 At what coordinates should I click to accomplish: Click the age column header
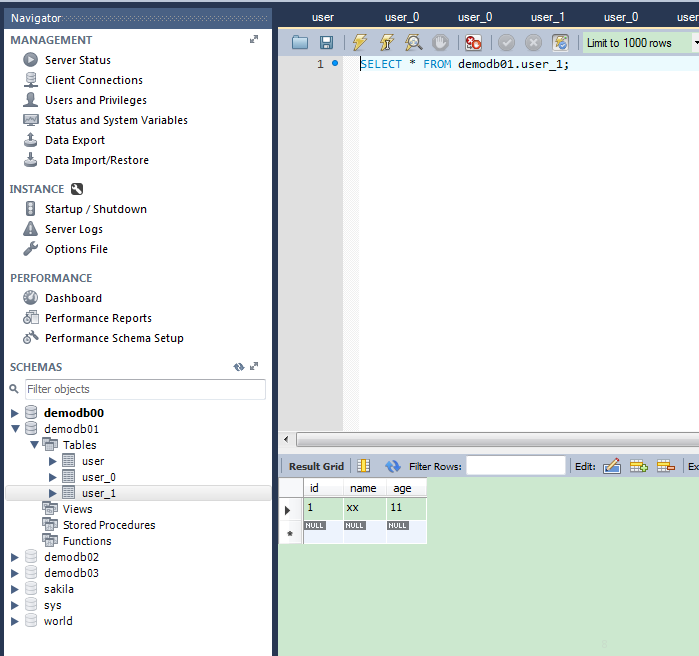(x=406, y=488)
